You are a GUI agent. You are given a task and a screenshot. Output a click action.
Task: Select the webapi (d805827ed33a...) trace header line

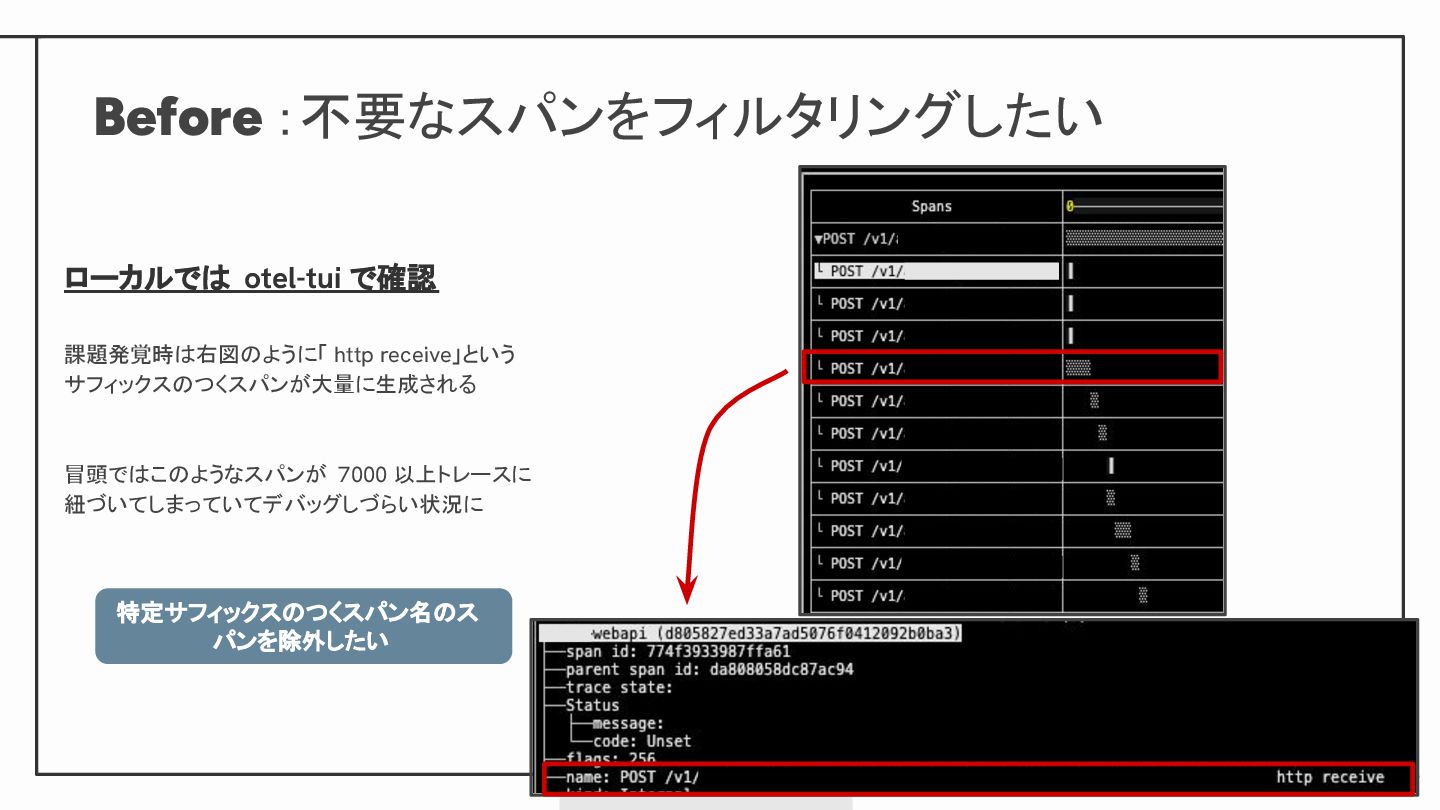pos(751,634)
